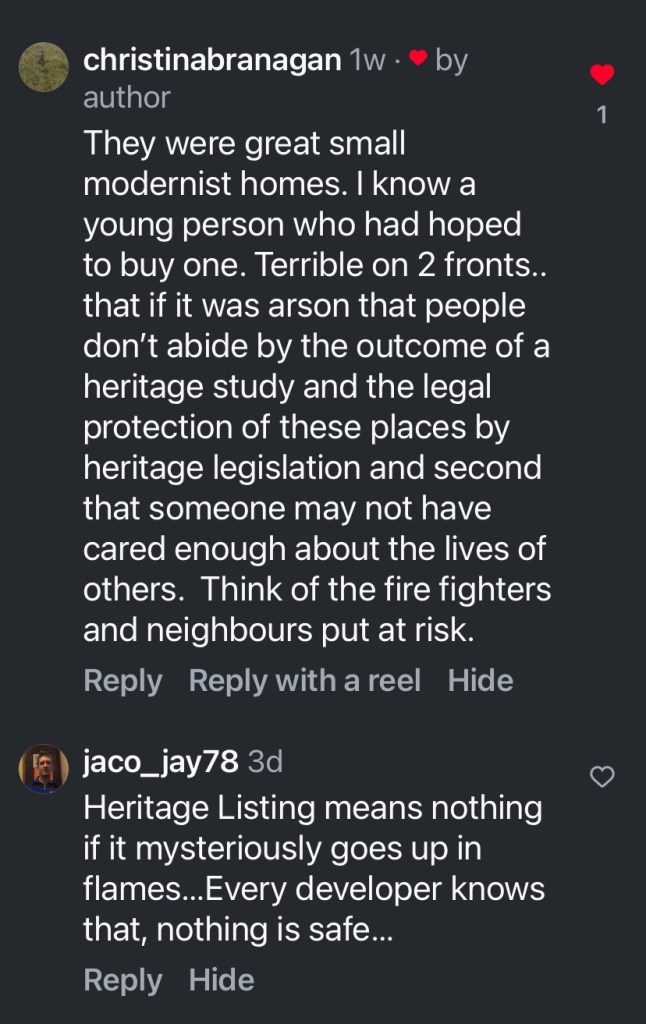Tap the "1w" timestamp on the first comment
646x1024 pixels.
(x=368, y=61)
